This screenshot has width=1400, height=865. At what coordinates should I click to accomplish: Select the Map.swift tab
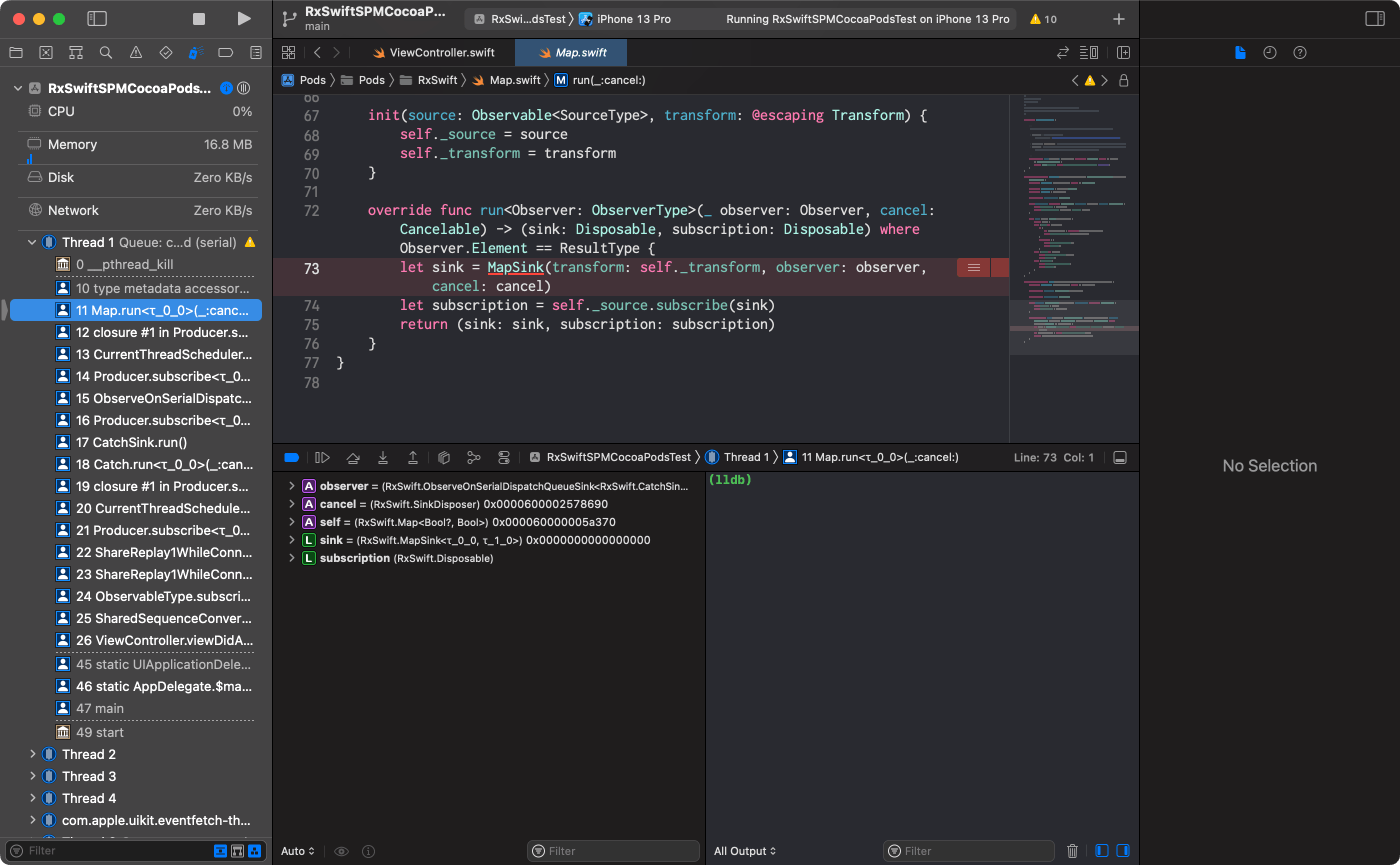point(571,53)
